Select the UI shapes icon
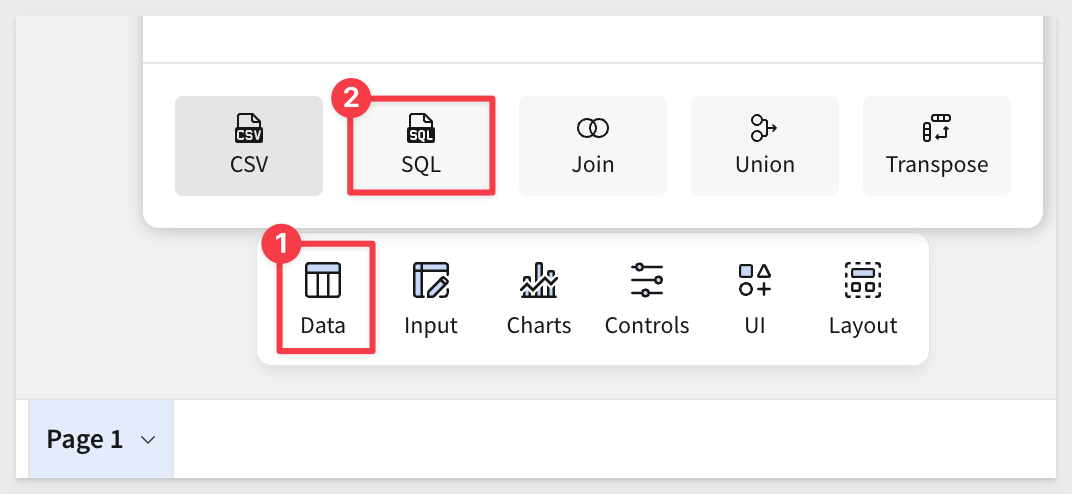 tap(755, 280)
